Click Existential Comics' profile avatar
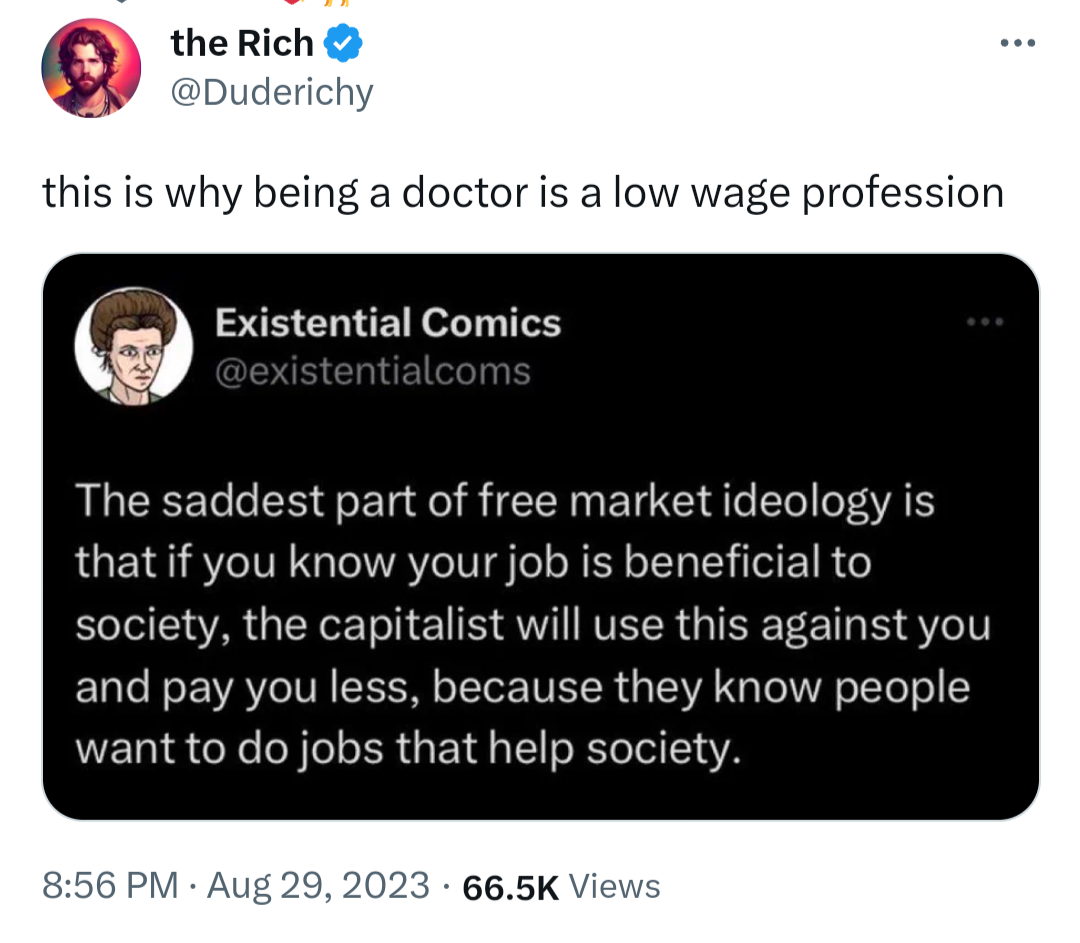This screenshot has width=1080, height=943. click(x=134, y=349)
